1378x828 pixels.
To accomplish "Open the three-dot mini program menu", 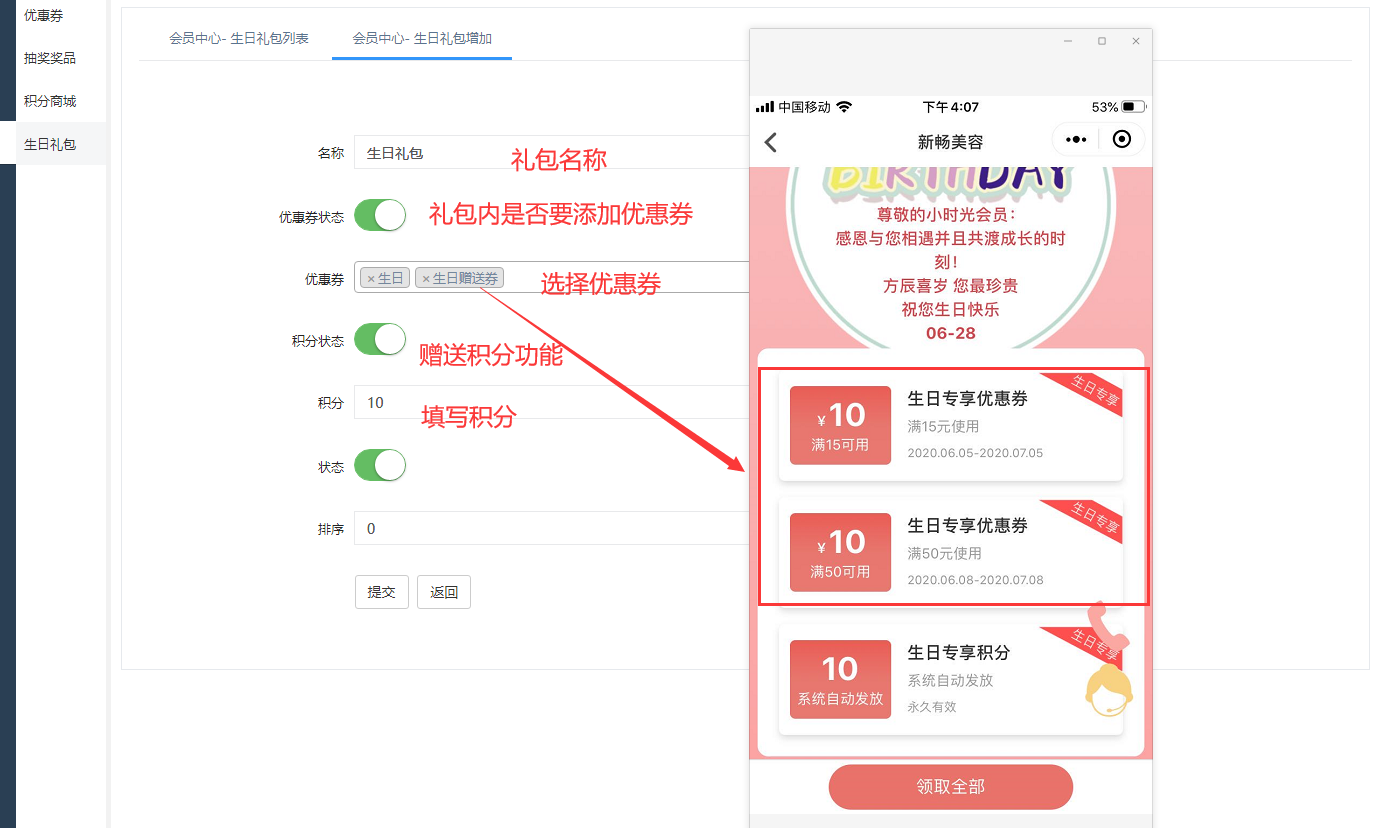I will pyautogui.click(x=1076, y=140).
